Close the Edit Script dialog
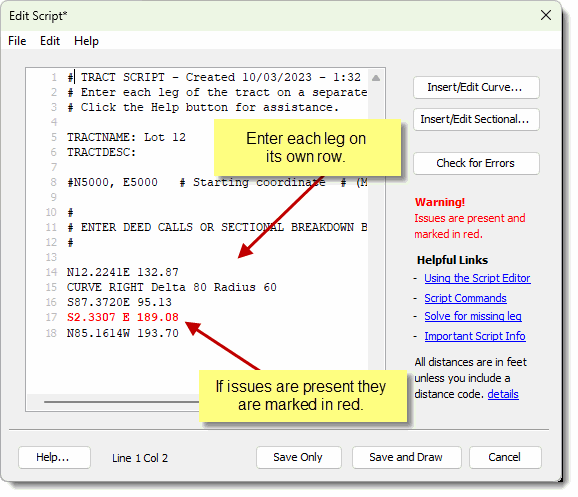Viewport: 578px width, 497px height. pos(546,15)
